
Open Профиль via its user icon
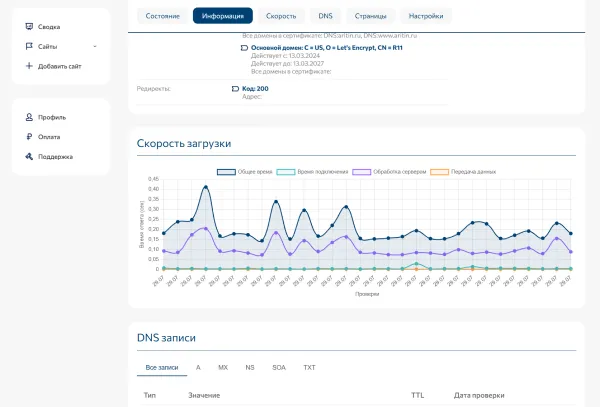(x=29, y=117)
